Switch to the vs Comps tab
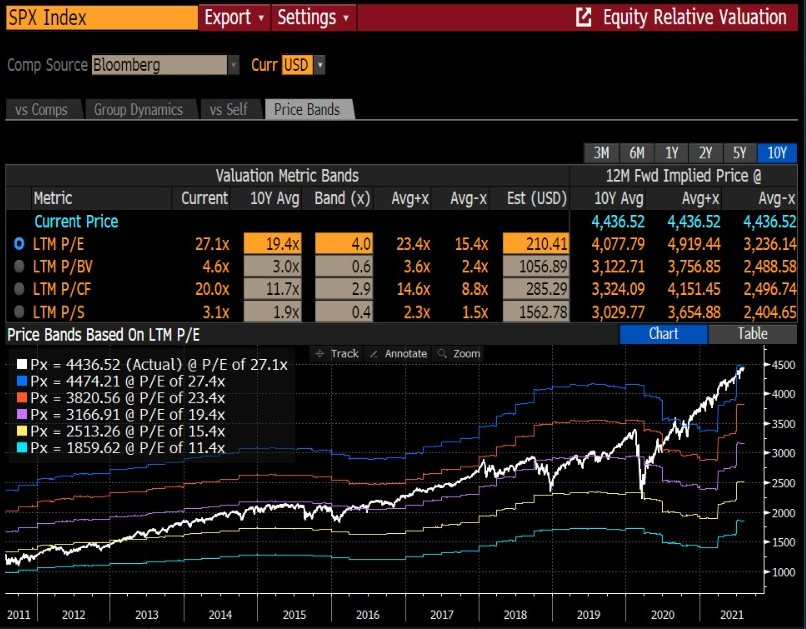Image resolution: width=806 pixels, height=629 pixels. 42,109
